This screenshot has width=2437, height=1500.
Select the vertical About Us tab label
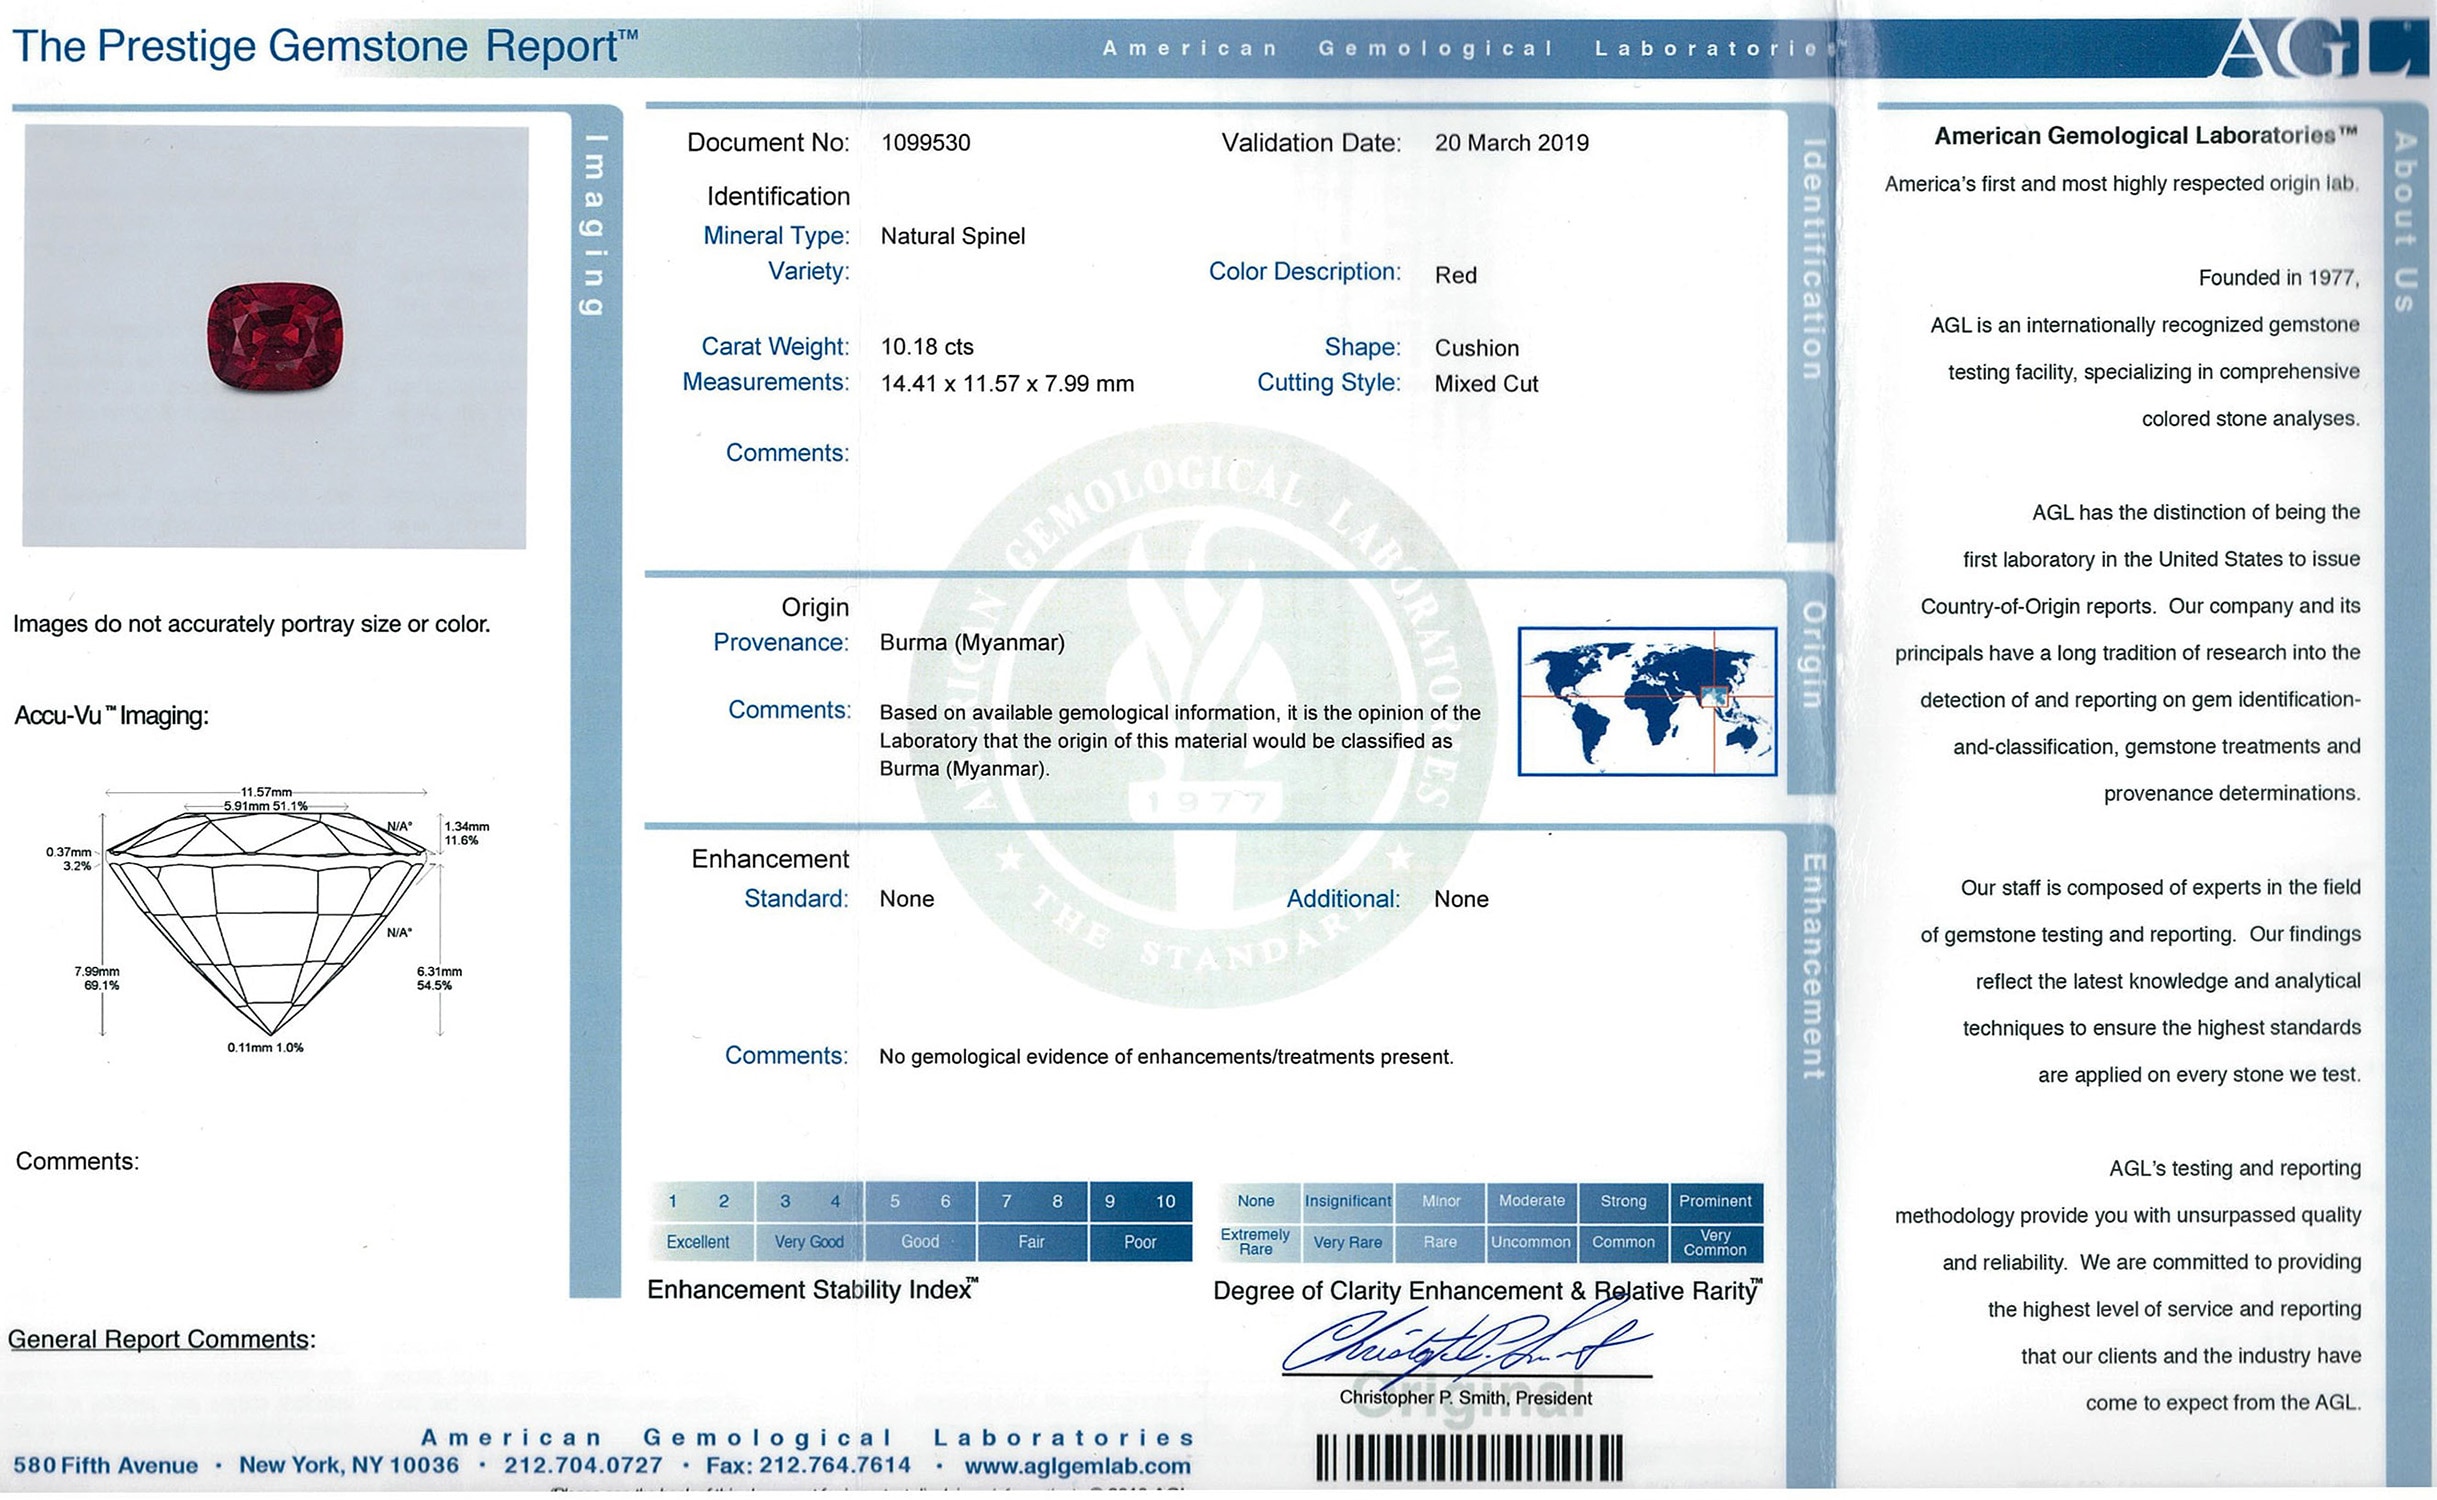(2404, 222)
